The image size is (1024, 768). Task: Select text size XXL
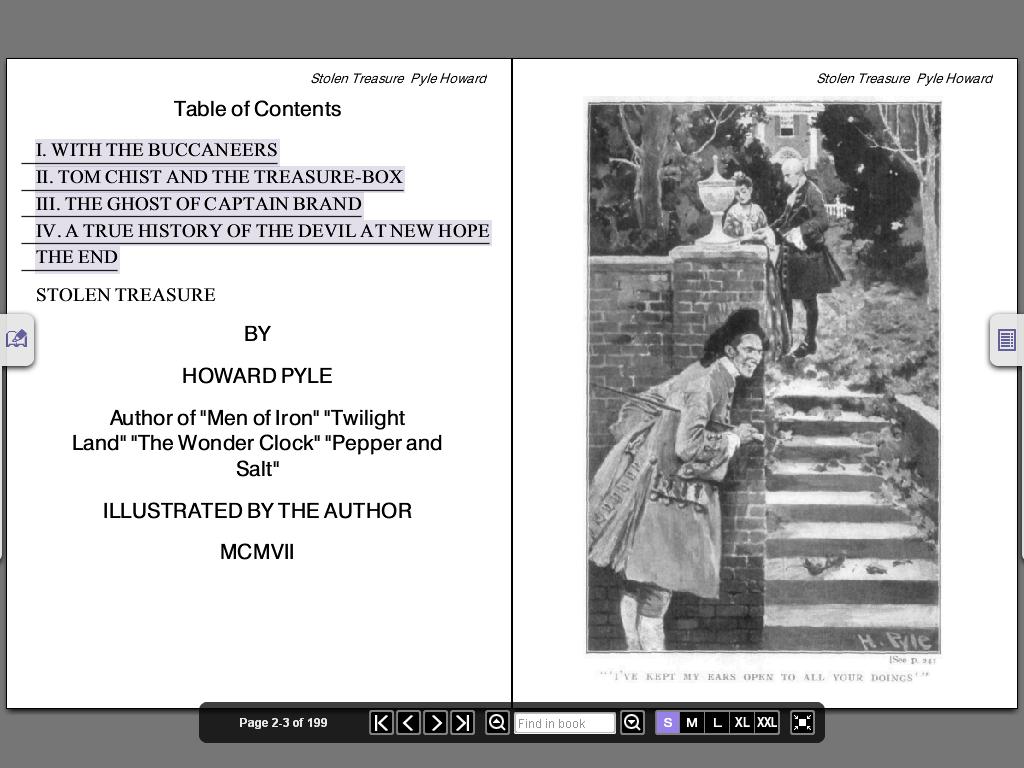pyautogui.click(x=767, y=723)
